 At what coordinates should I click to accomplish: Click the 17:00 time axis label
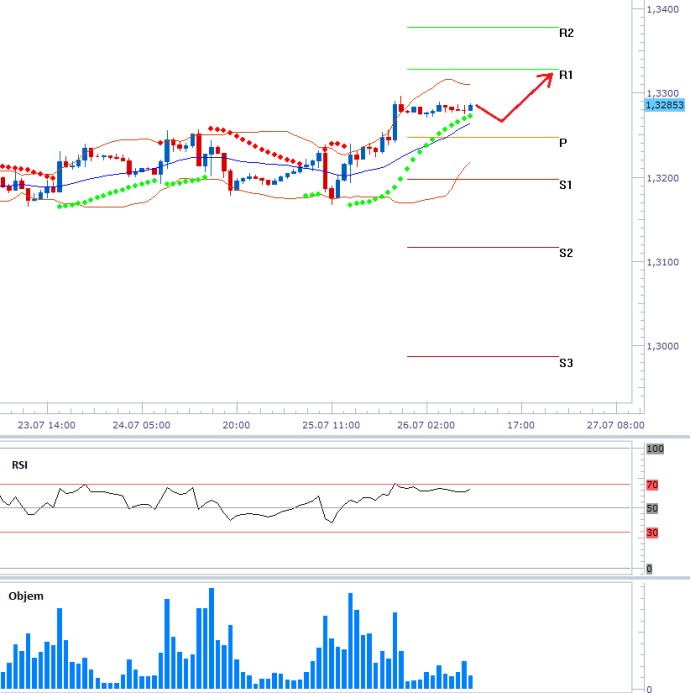pos(520,425)
